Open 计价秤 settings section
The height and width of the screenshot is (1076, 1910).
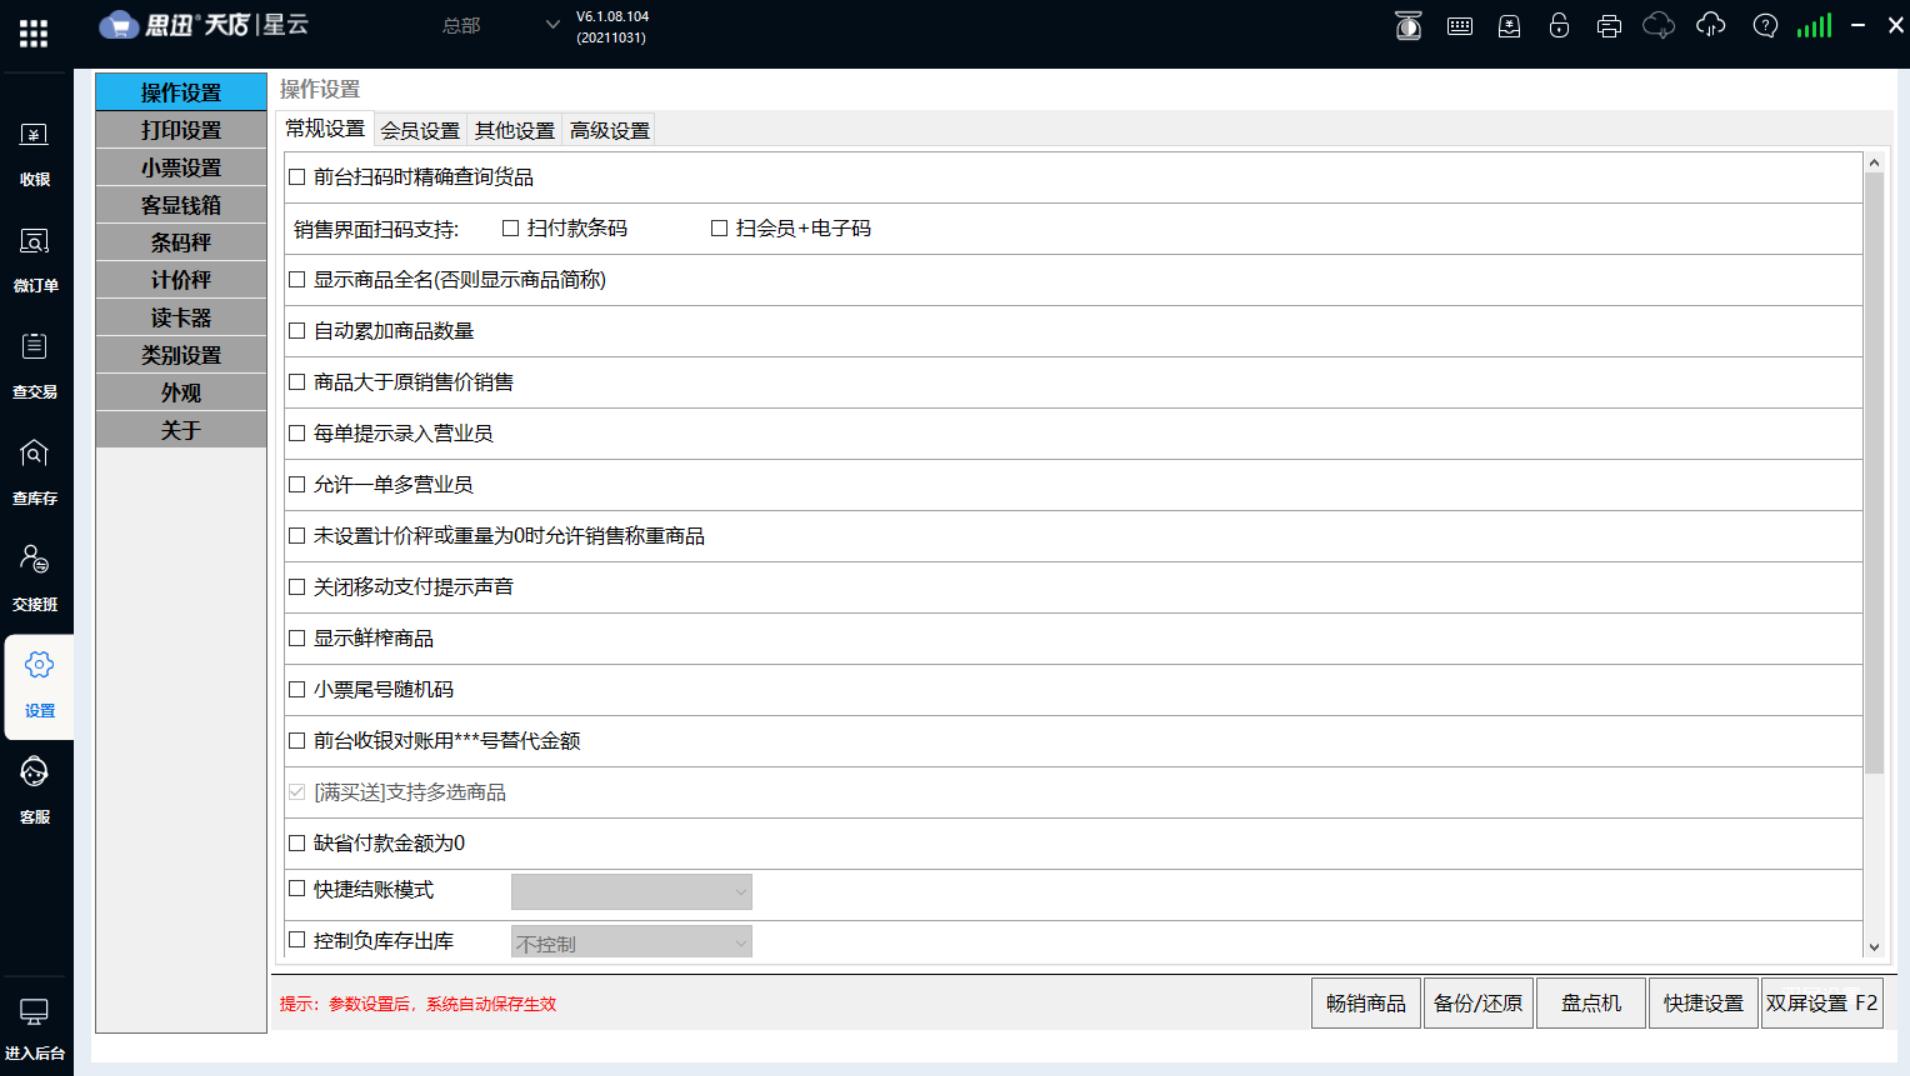181,280
